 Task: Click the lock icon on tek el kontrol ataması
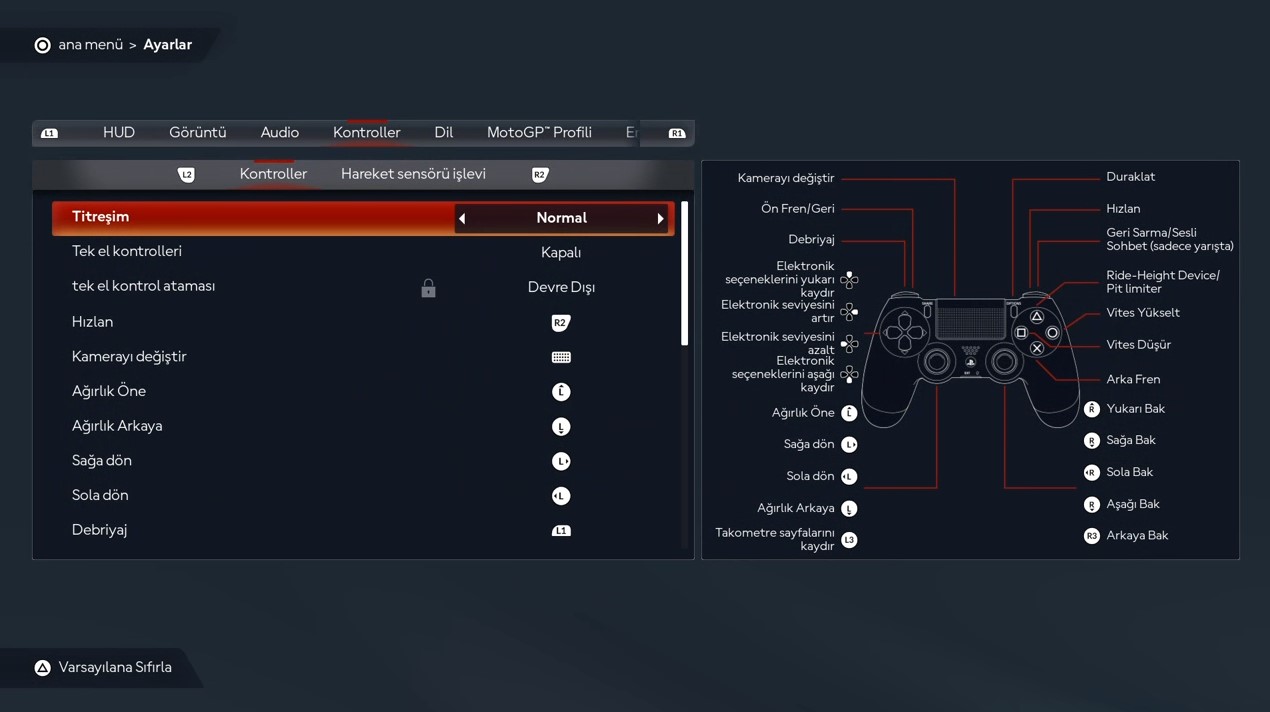click(x=428, y=288)
